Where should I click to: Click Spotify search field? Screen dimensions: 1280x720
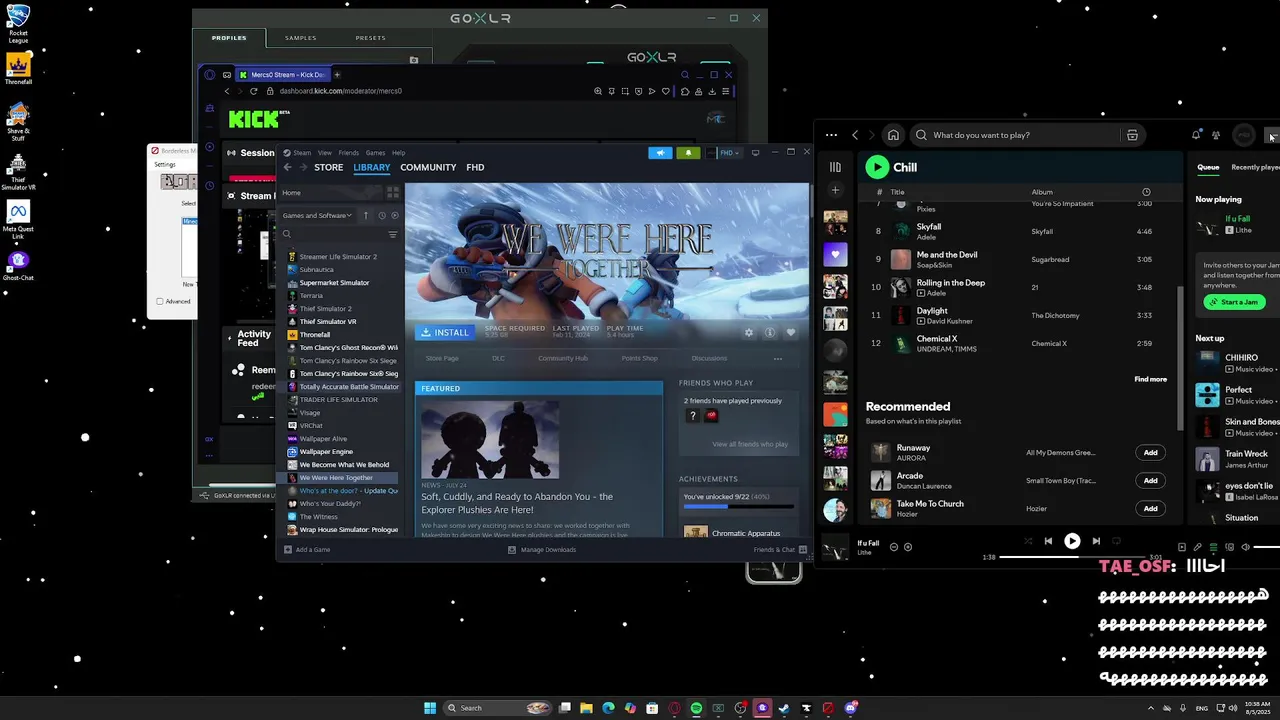1015,135
